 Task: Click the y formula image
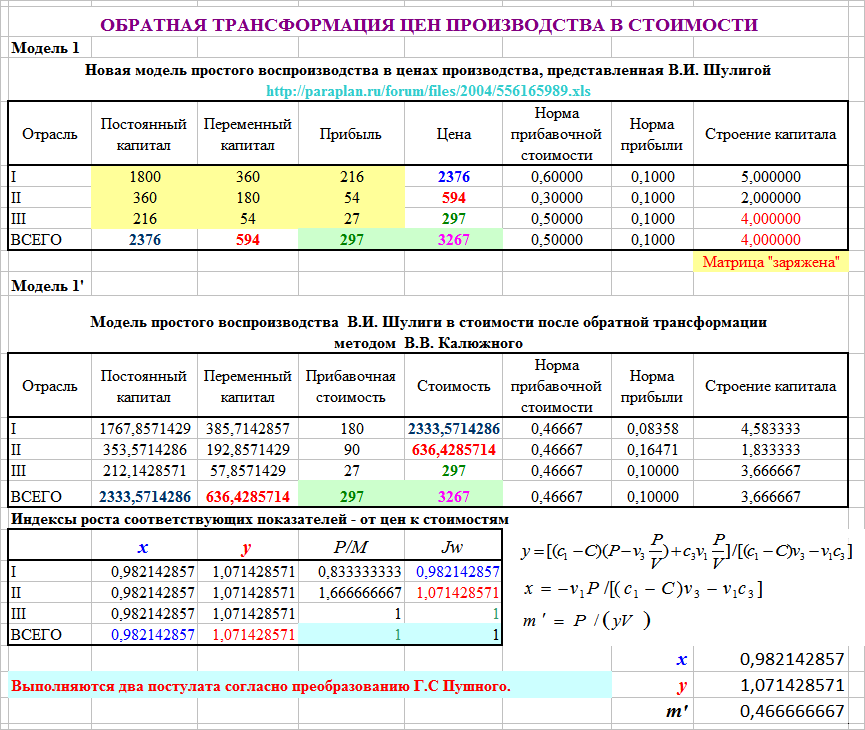point(687,551)
